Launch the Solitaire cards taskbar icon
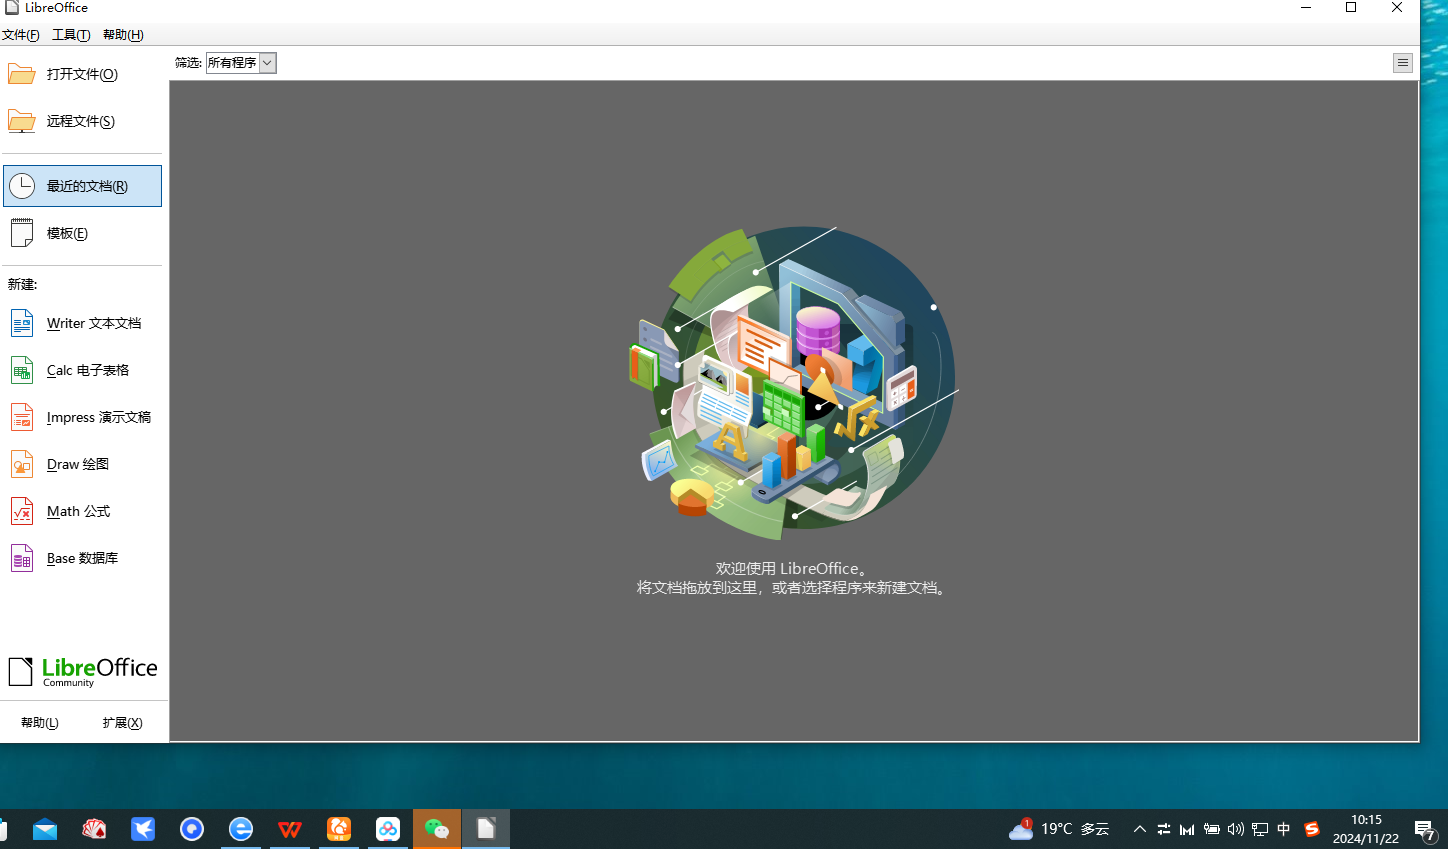This screenshot has width=1448, height=849. tap(94, 829)
